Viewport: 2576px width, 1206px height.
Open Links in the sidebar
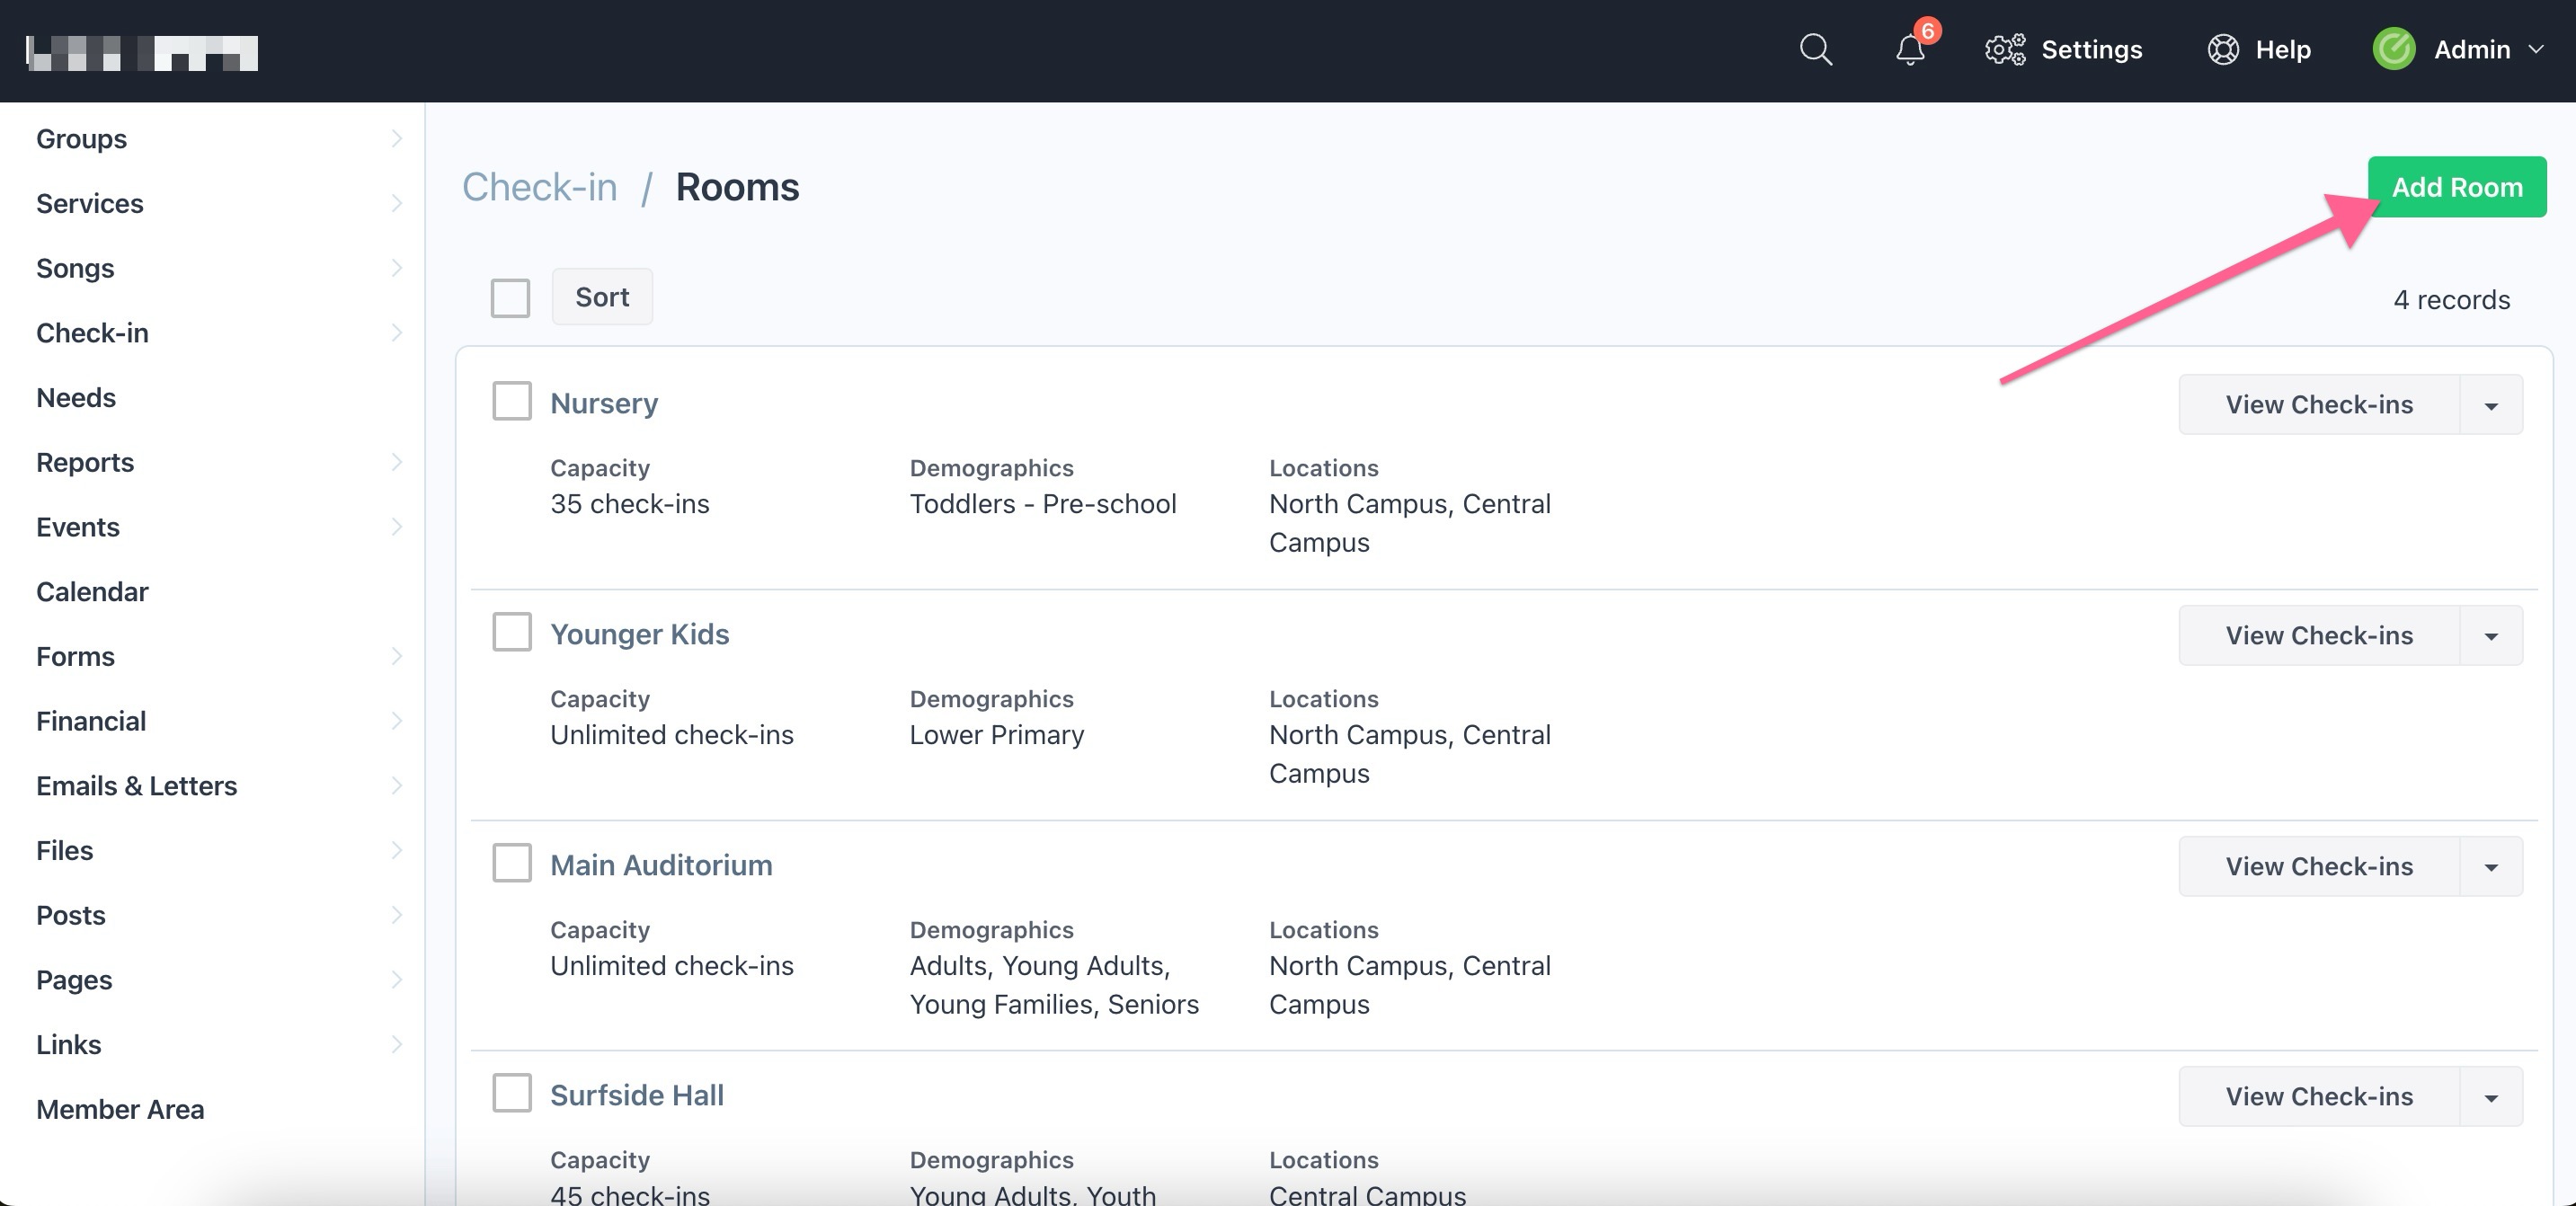[69, 1044]
